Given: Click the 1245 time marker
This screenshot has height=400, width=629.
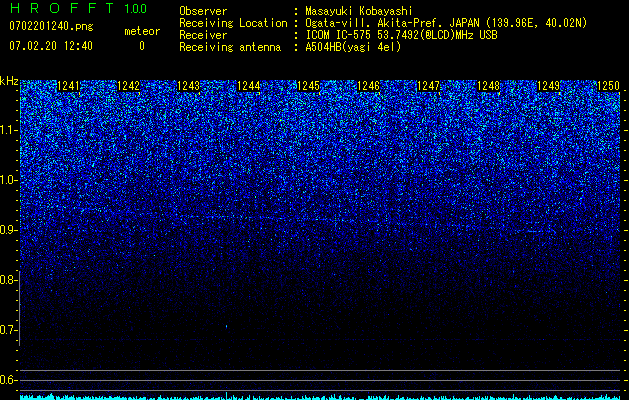Looking at the screenshot, I should pyautogui.click(x=308, y=86).
